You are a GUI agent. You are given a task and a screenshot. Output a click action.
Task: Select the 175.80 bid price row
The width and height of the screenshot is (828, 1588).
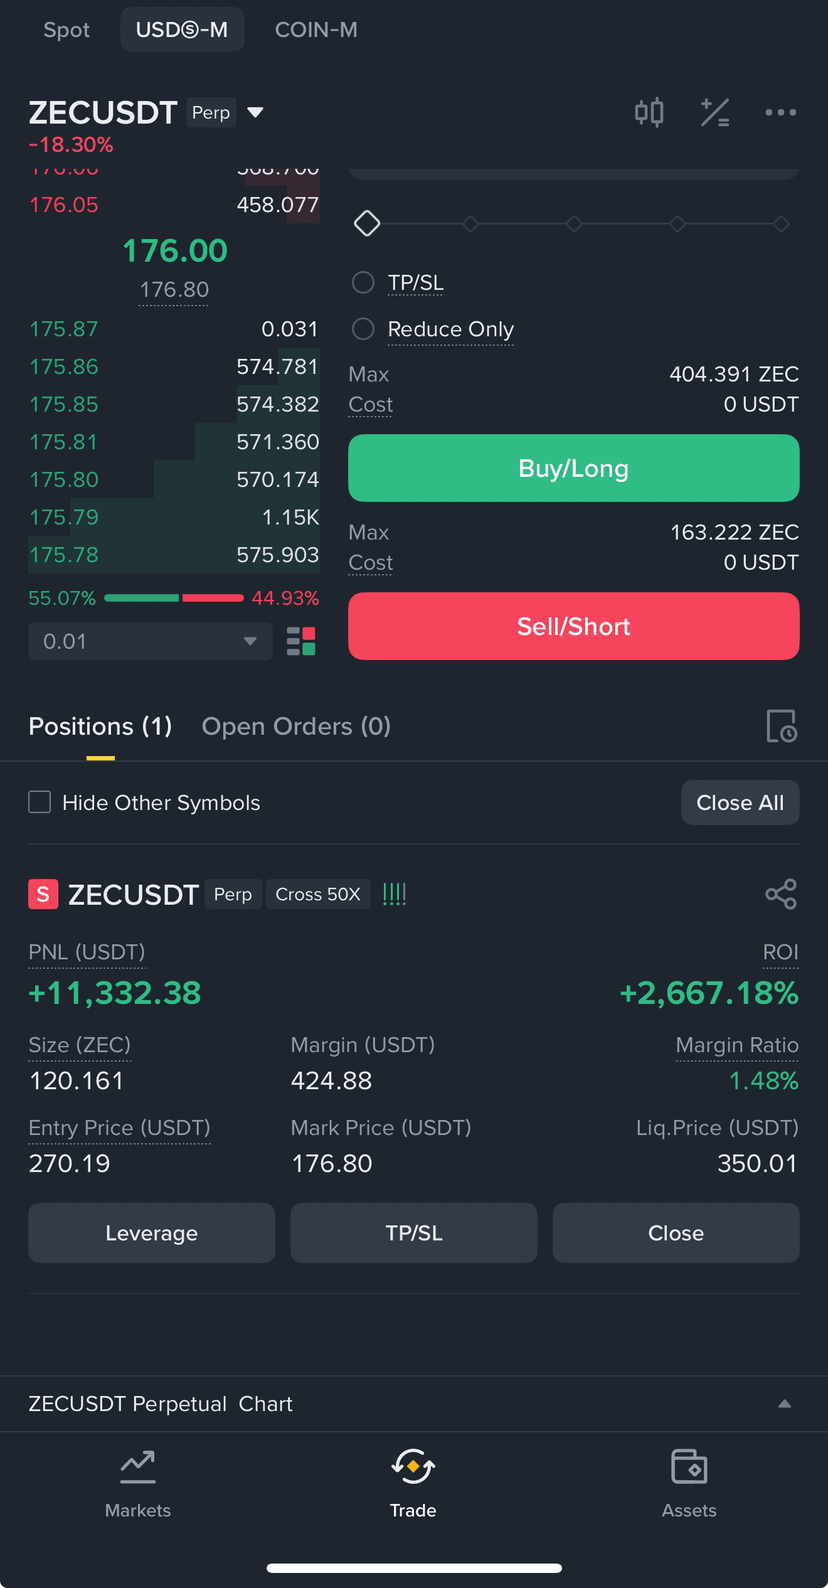(174, 480)
